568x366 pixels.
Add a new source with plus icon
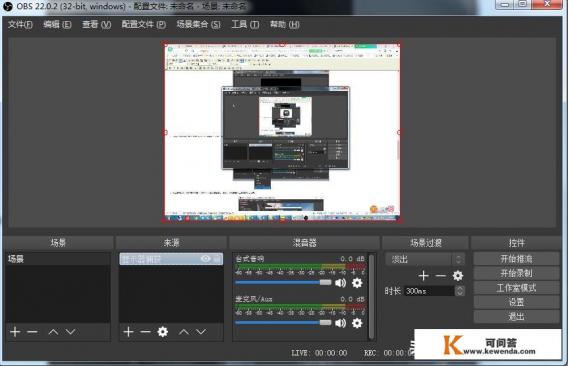coord(128,332)
